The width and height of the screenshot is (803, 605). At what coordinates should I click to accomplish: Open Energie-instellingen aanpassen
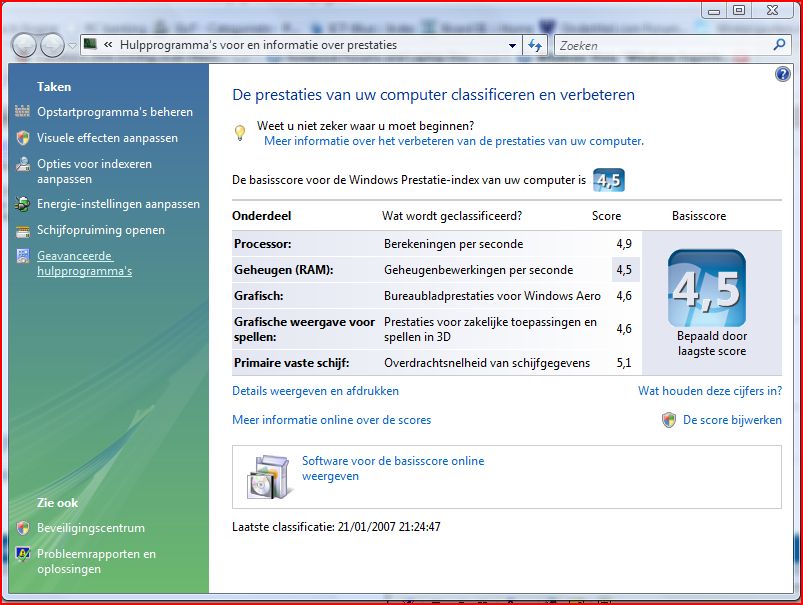click(x=118, y=204)
